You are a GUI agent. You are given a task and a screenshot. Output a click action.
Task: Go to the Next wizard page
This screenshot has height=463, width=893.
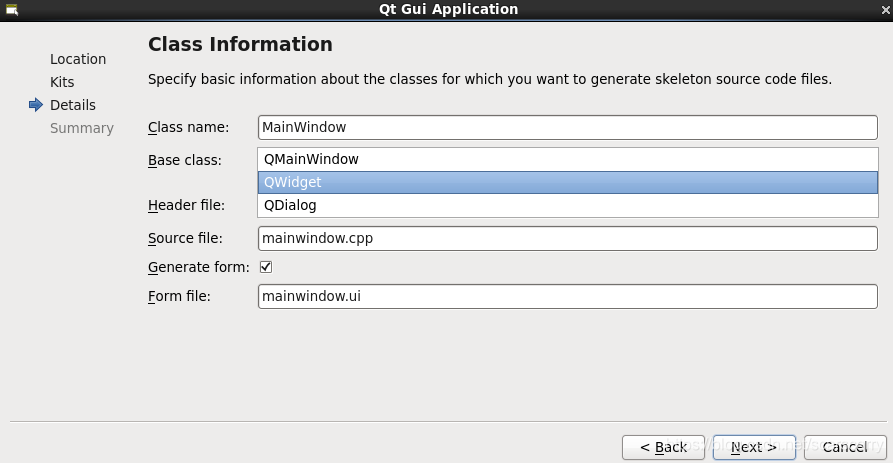pos(754,447)
